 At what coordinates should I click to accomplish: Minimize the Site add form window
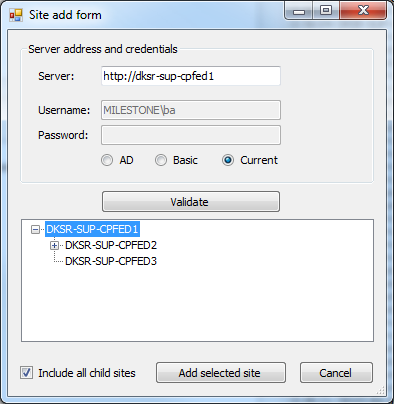click(x=299, y=11)
